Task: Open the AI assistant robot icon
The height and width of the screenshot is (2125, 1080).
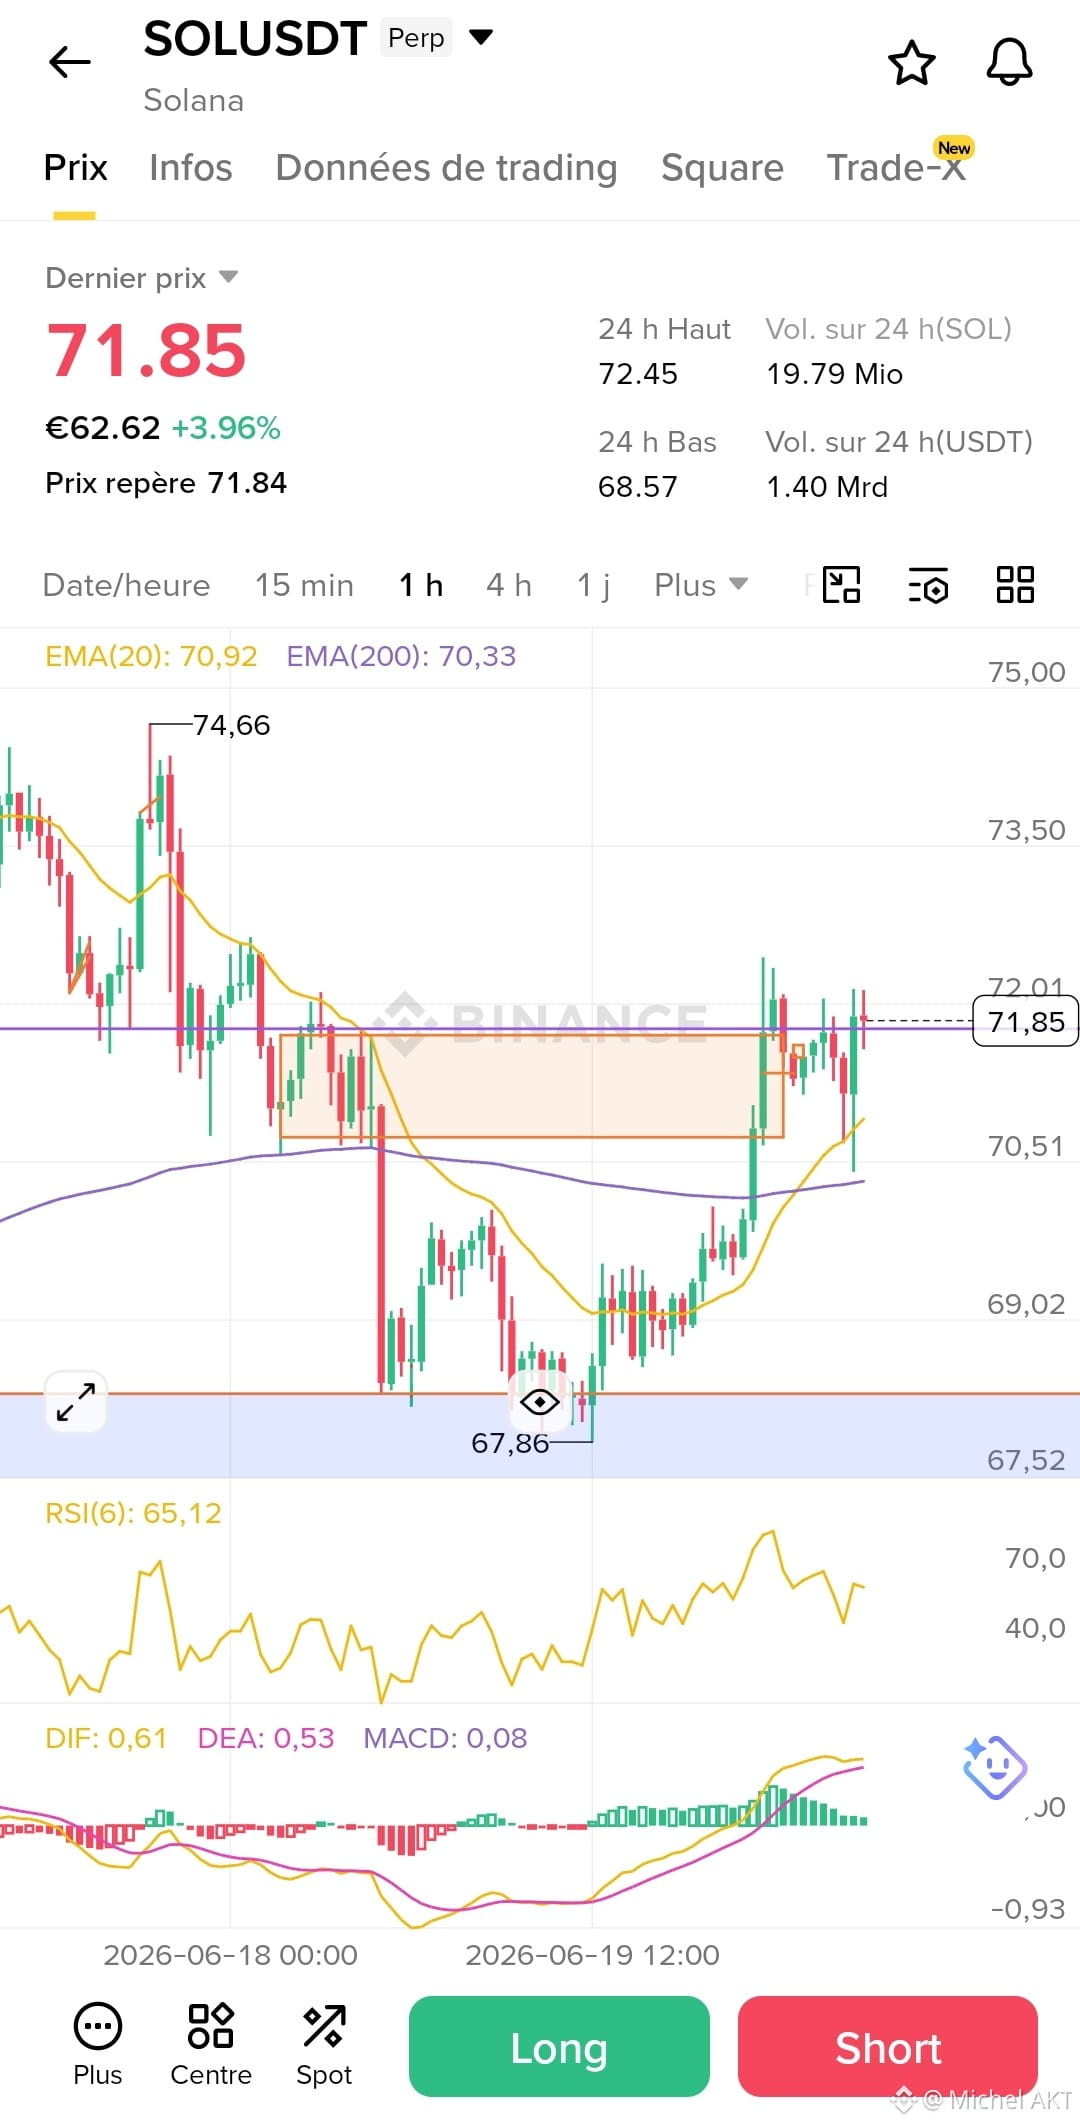Action: click(x=994, y=1767)
